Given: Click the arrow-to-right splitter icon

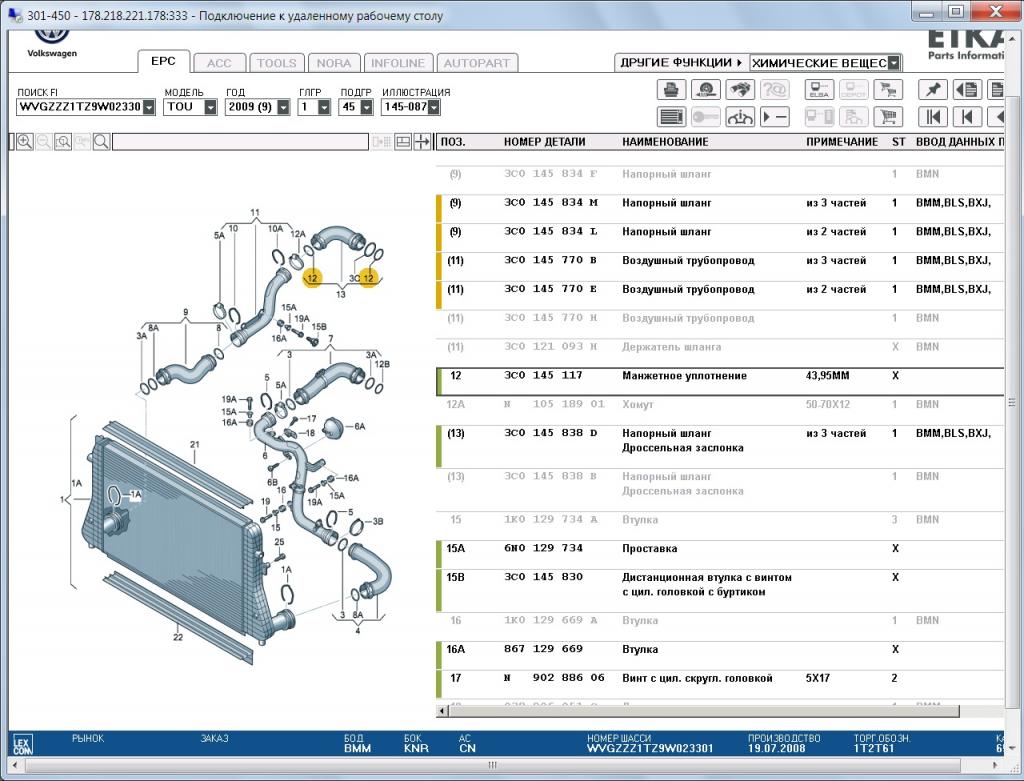Looking at the screenshot, I should pos(422,142).
